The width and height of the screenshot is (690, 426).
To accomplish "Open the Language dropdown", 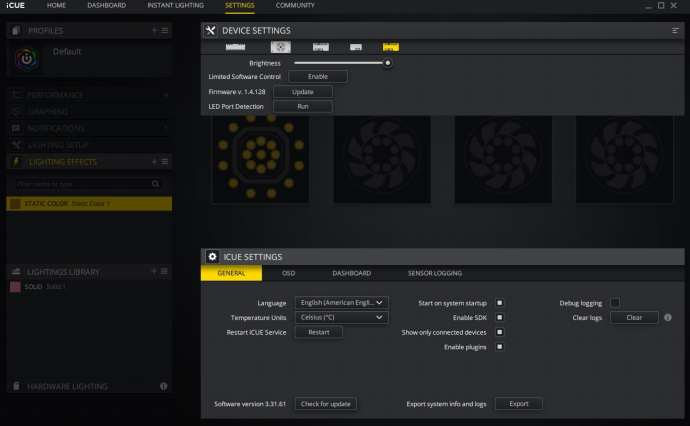I will pyautogui.click(x=341, y=303).
